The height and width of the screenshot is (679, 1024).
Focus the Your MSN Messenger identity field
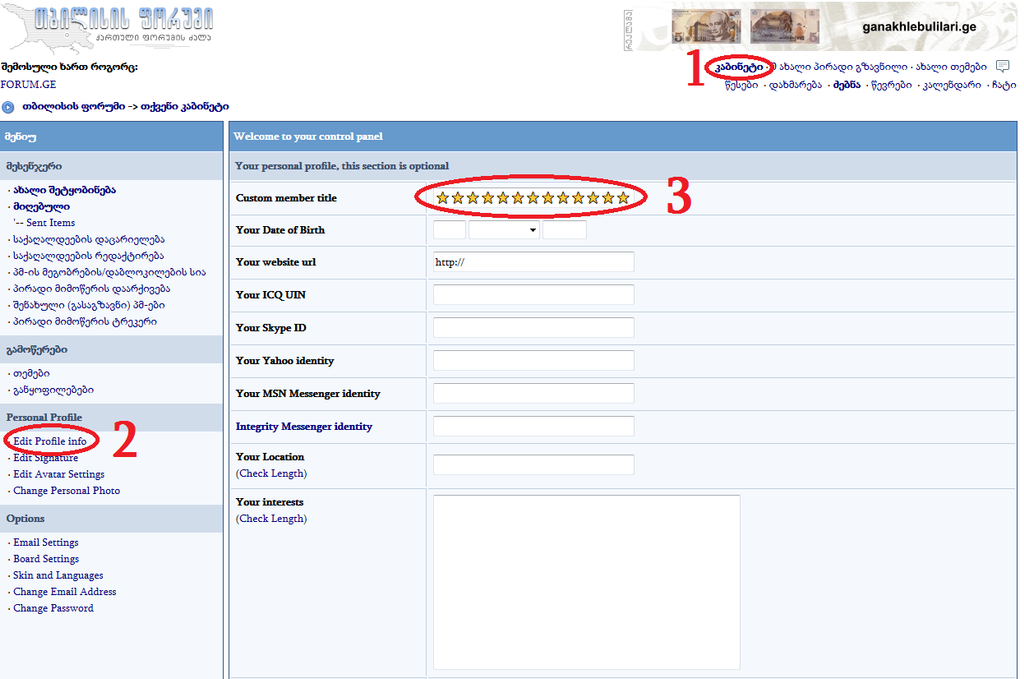click(x=534, y=393)
